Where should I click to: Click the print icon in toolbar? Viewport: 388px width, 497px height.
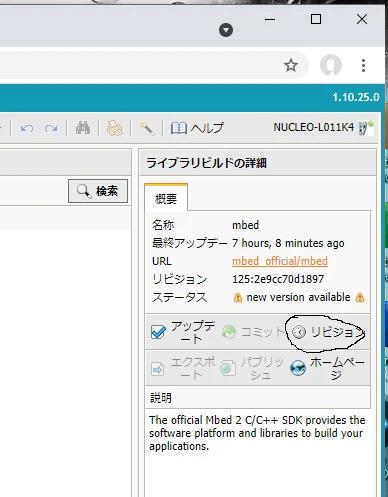(x=114, y=128)
